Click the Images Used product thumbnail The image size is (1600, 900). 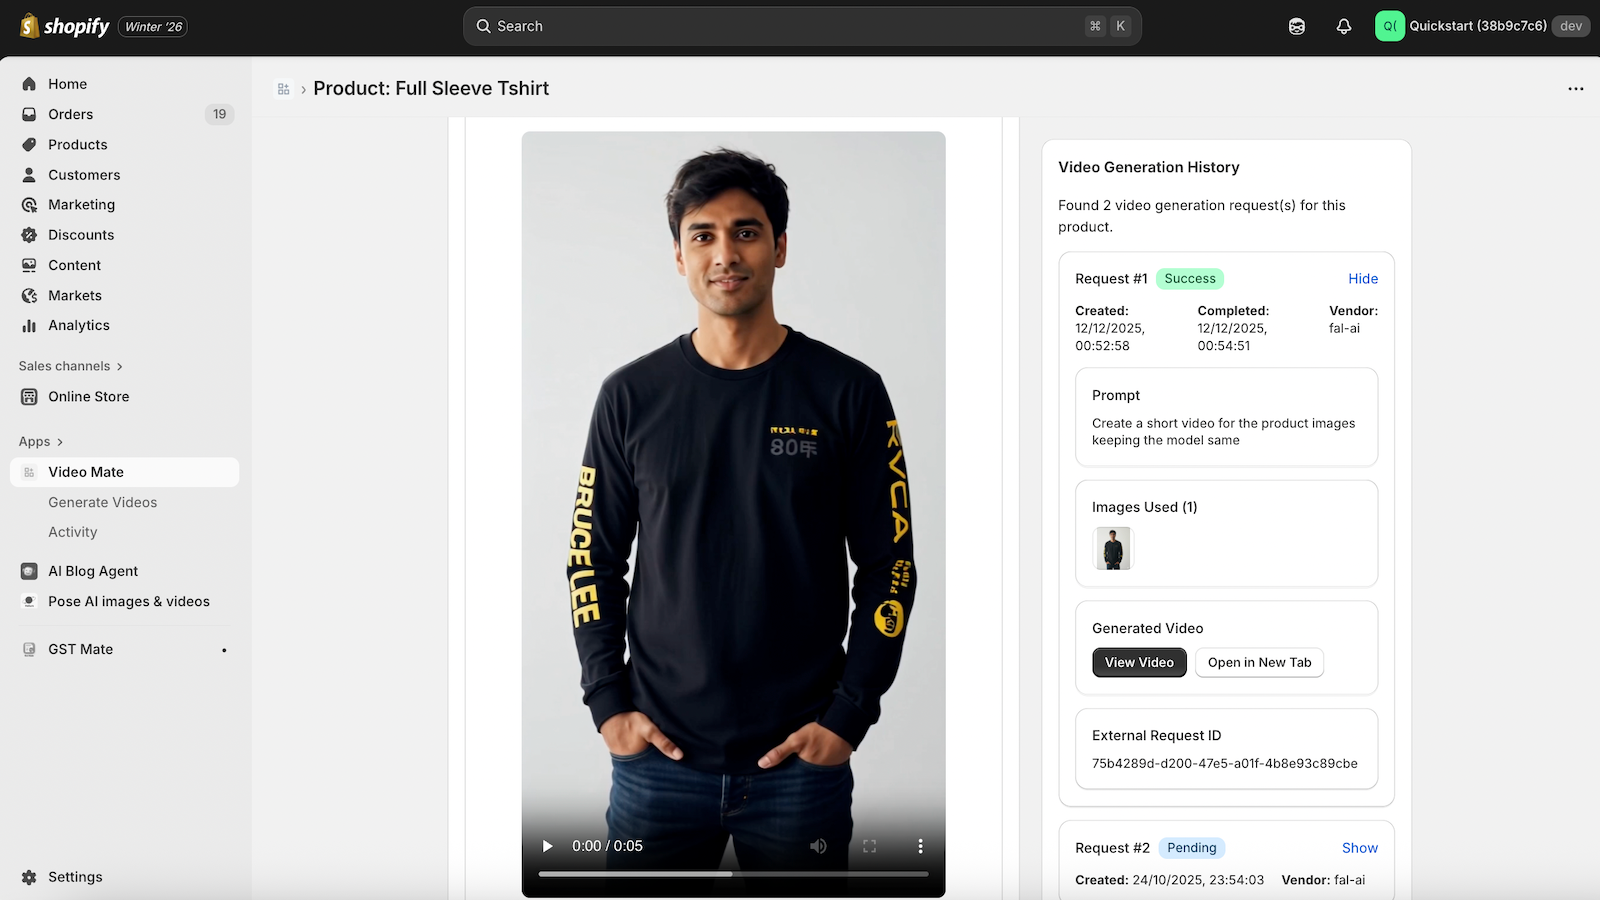[x=1112, y=548]
